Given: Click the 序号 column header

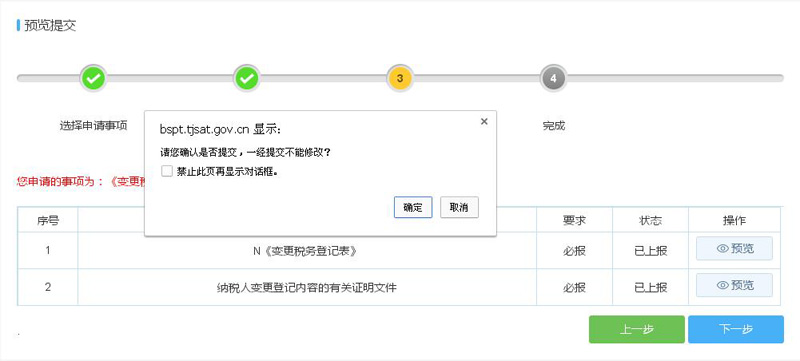Looking at the screenshot, I should click(x=47, y=220).
